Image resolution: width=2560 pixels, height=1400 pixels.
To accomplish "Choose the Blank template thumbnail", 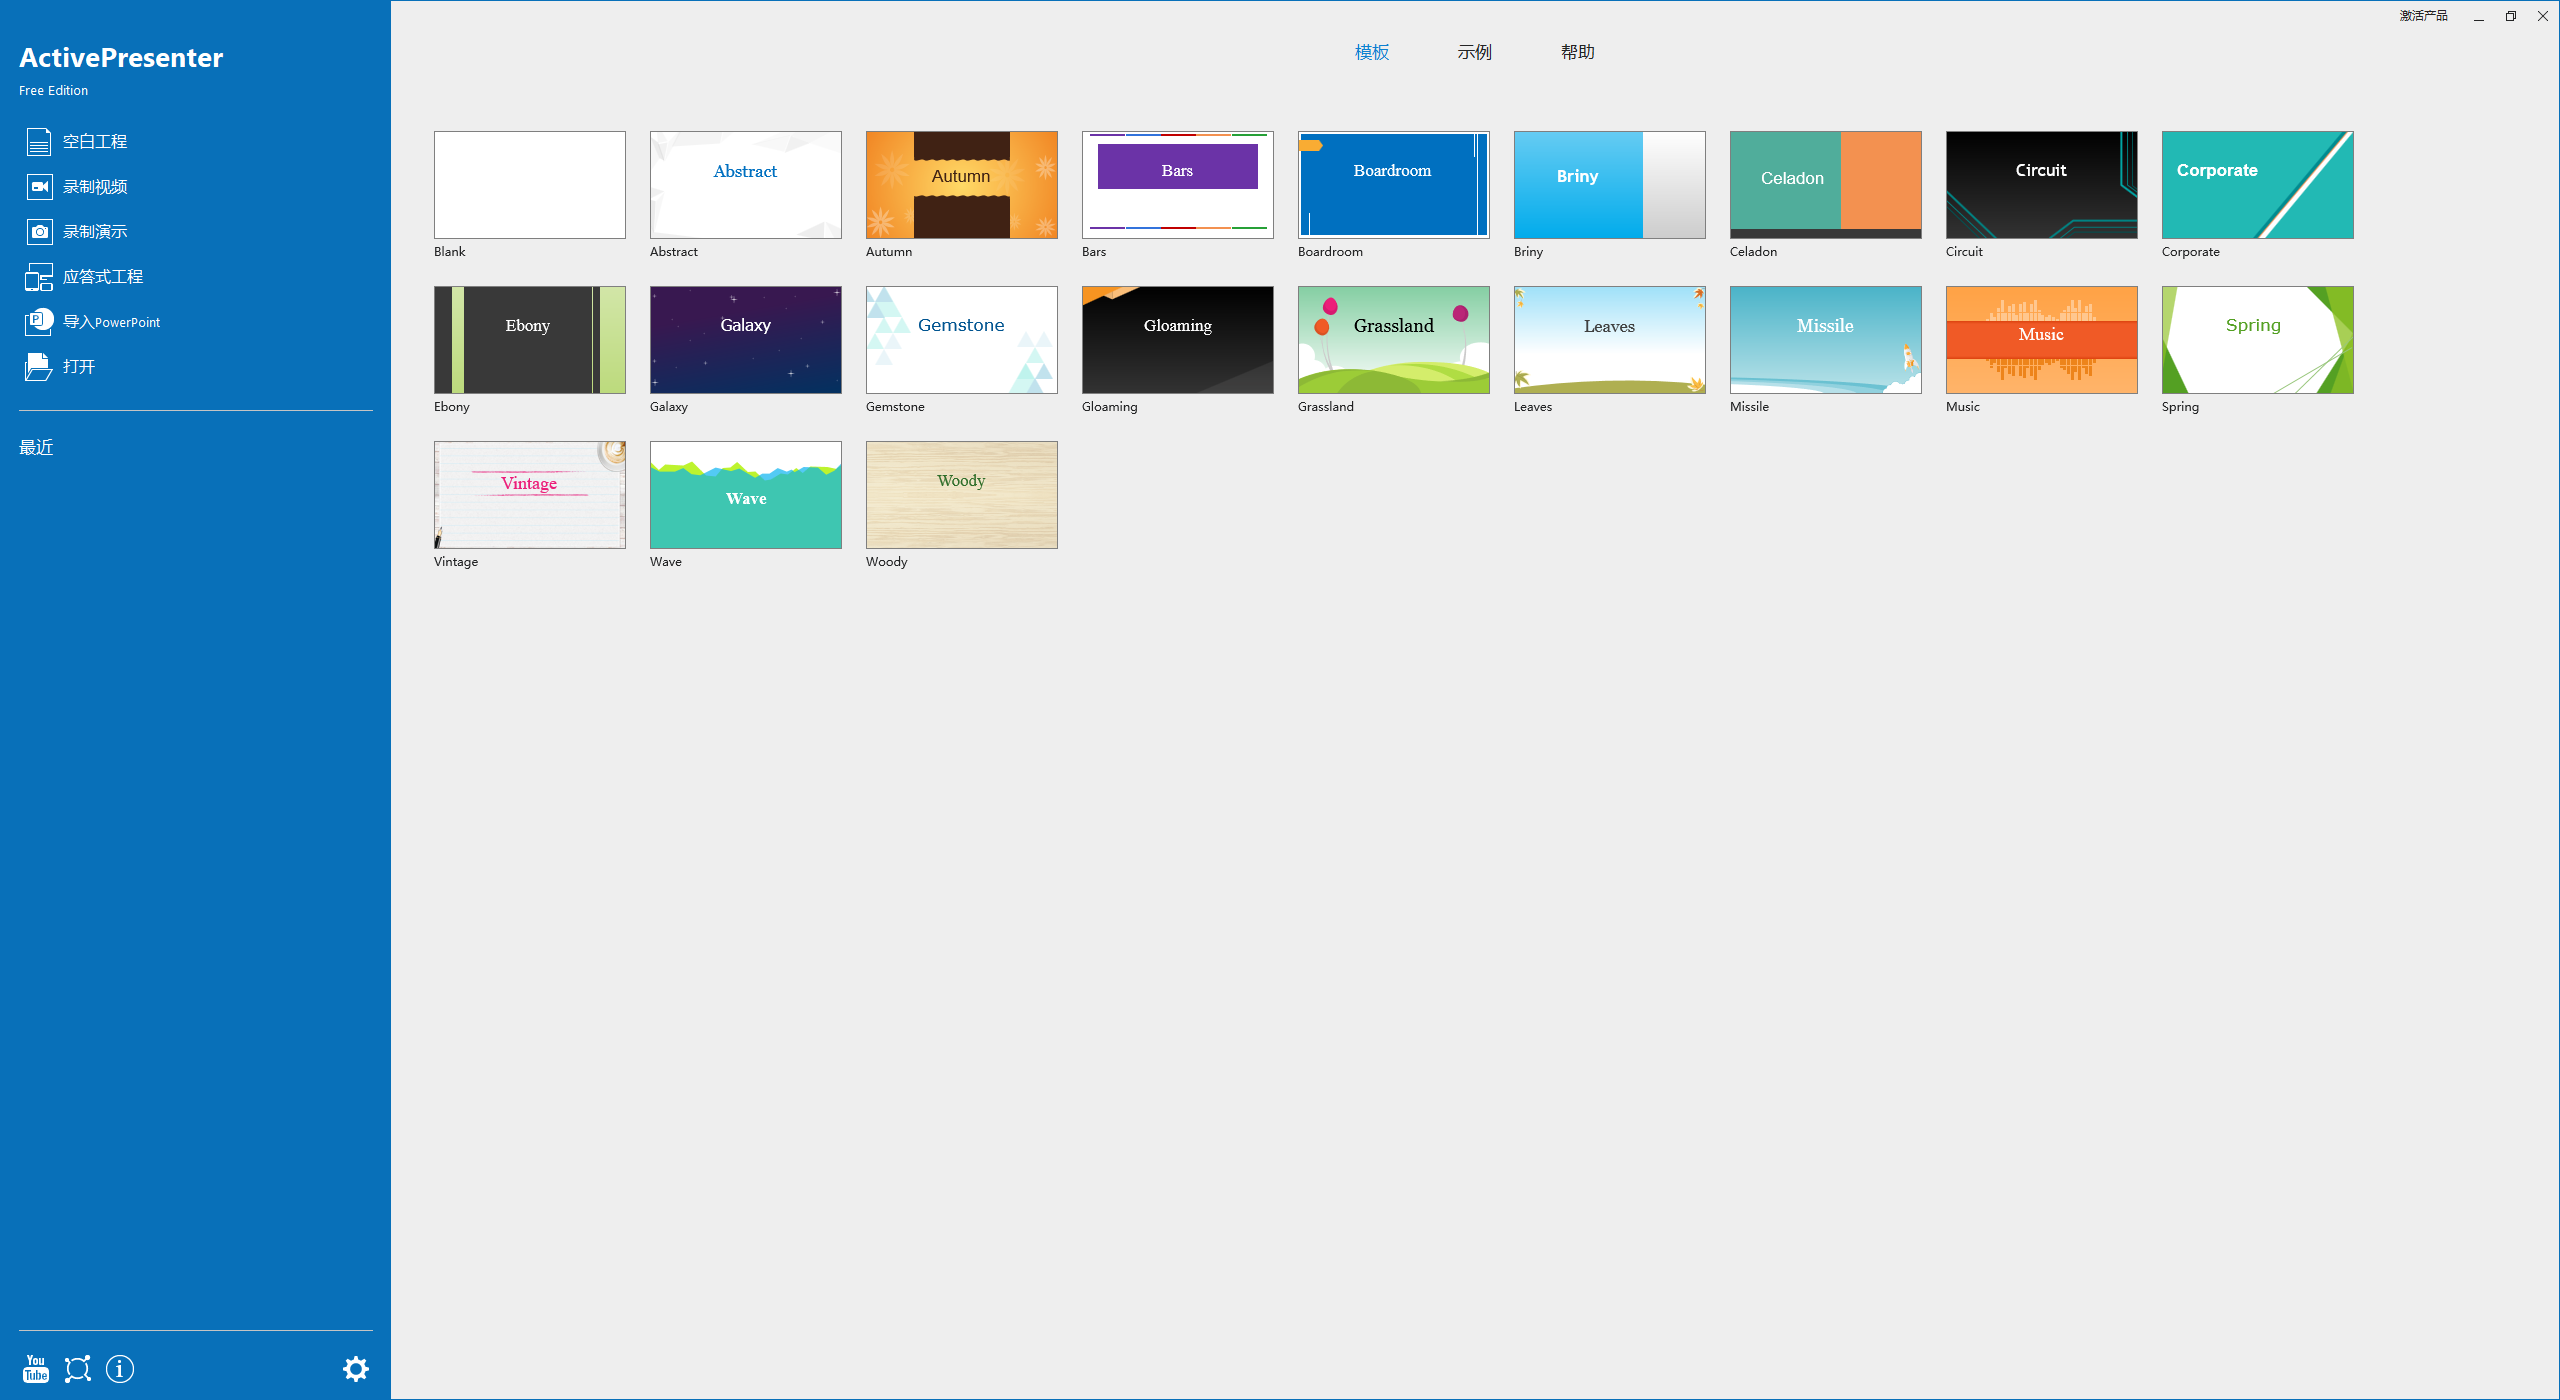I will (529, 185).
